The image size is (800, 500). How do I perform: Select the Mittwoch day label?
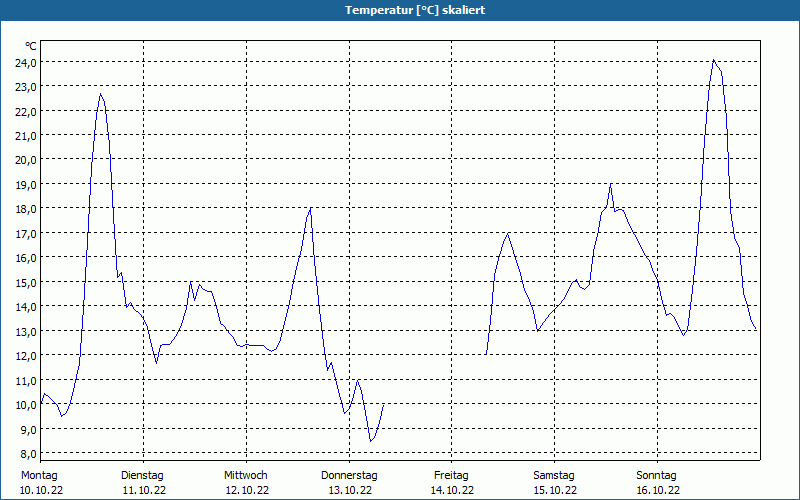(246, 476)
